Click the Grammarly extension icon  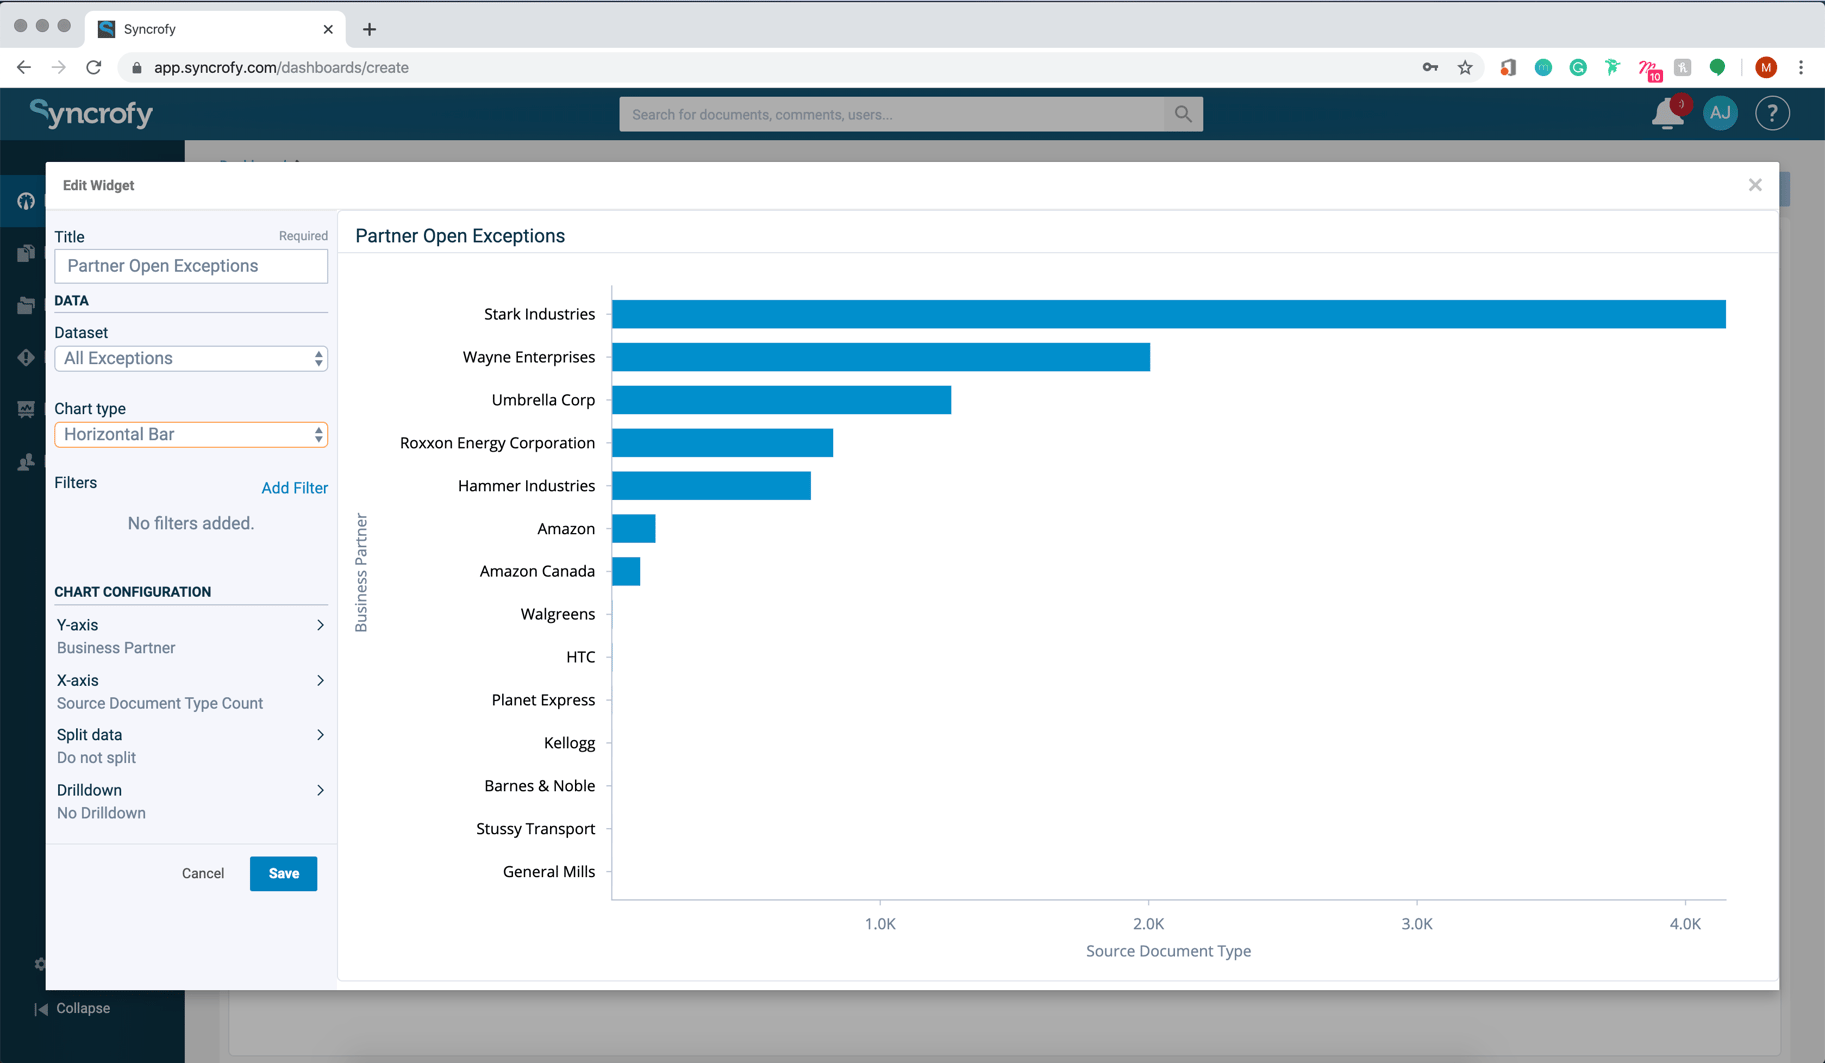(x=1578, y=67)
